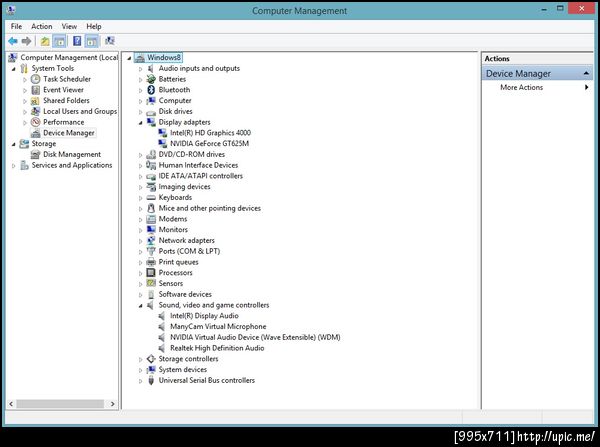Click the Keyboards category icon
The height and width of the screenshot is (447, 600).
[151, 197]
